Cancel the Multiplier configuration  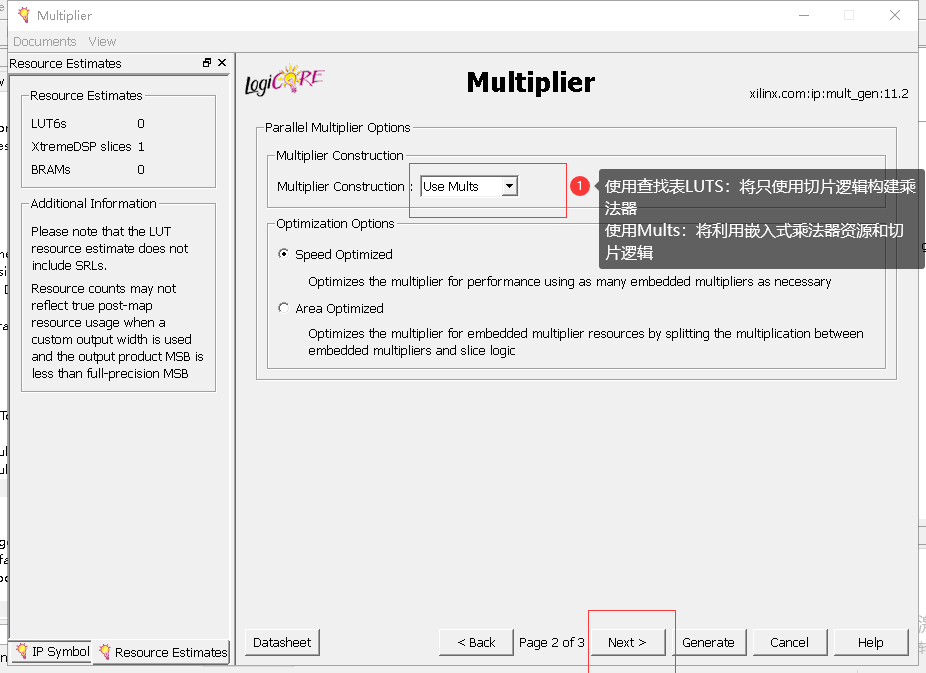pyautogui.click(x=789, y=641)
